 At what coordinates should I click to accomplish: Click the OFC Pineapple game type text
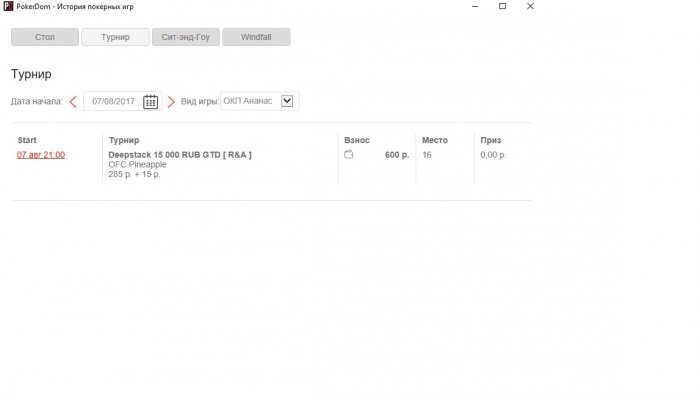(x=138, y=164)
